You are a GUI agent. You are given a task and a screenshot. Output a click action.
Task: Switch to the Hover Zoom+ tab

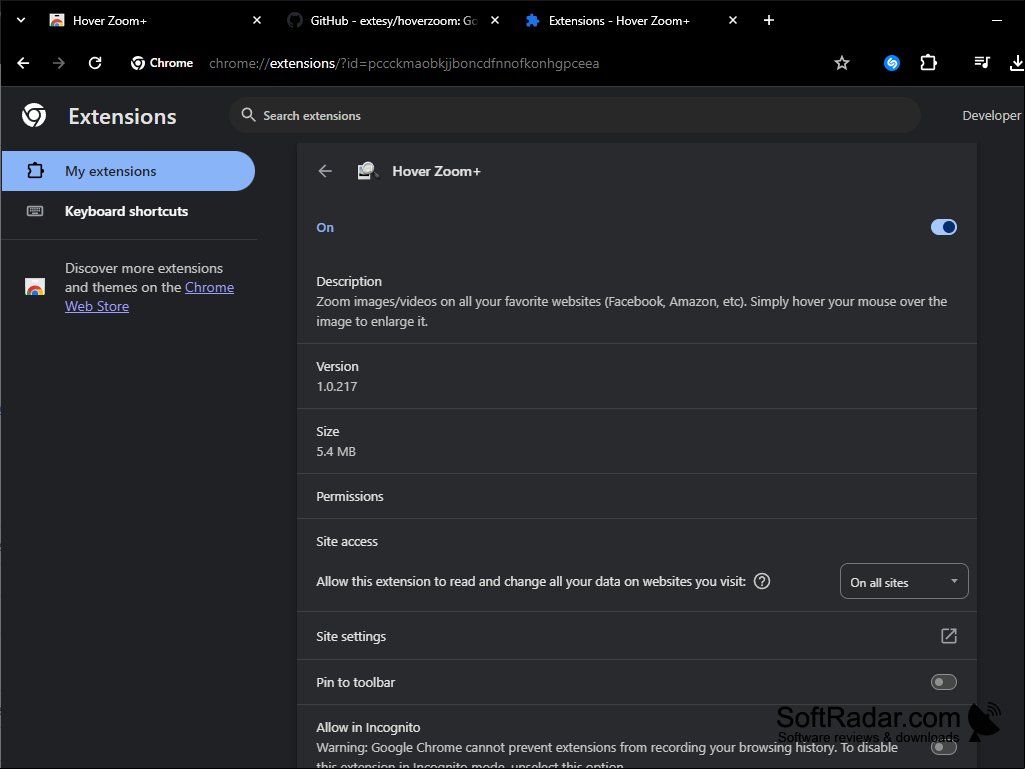pos(156,20)
